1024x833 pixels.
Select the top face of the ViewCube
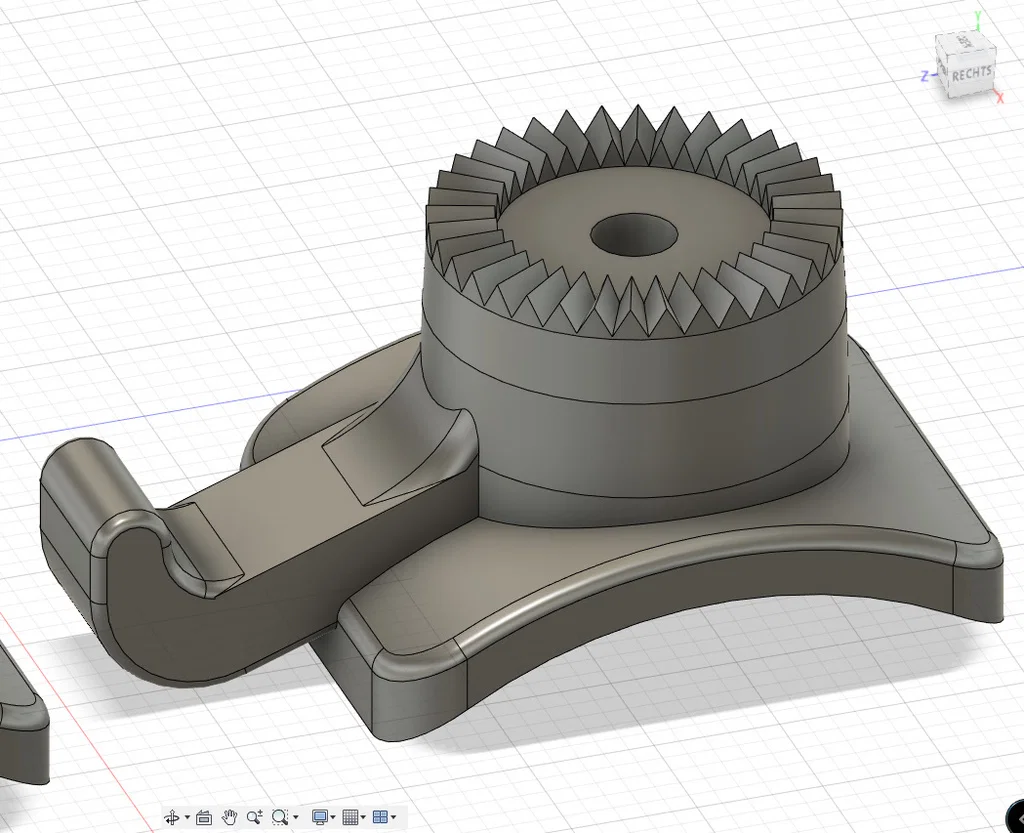tap(965, 43)
